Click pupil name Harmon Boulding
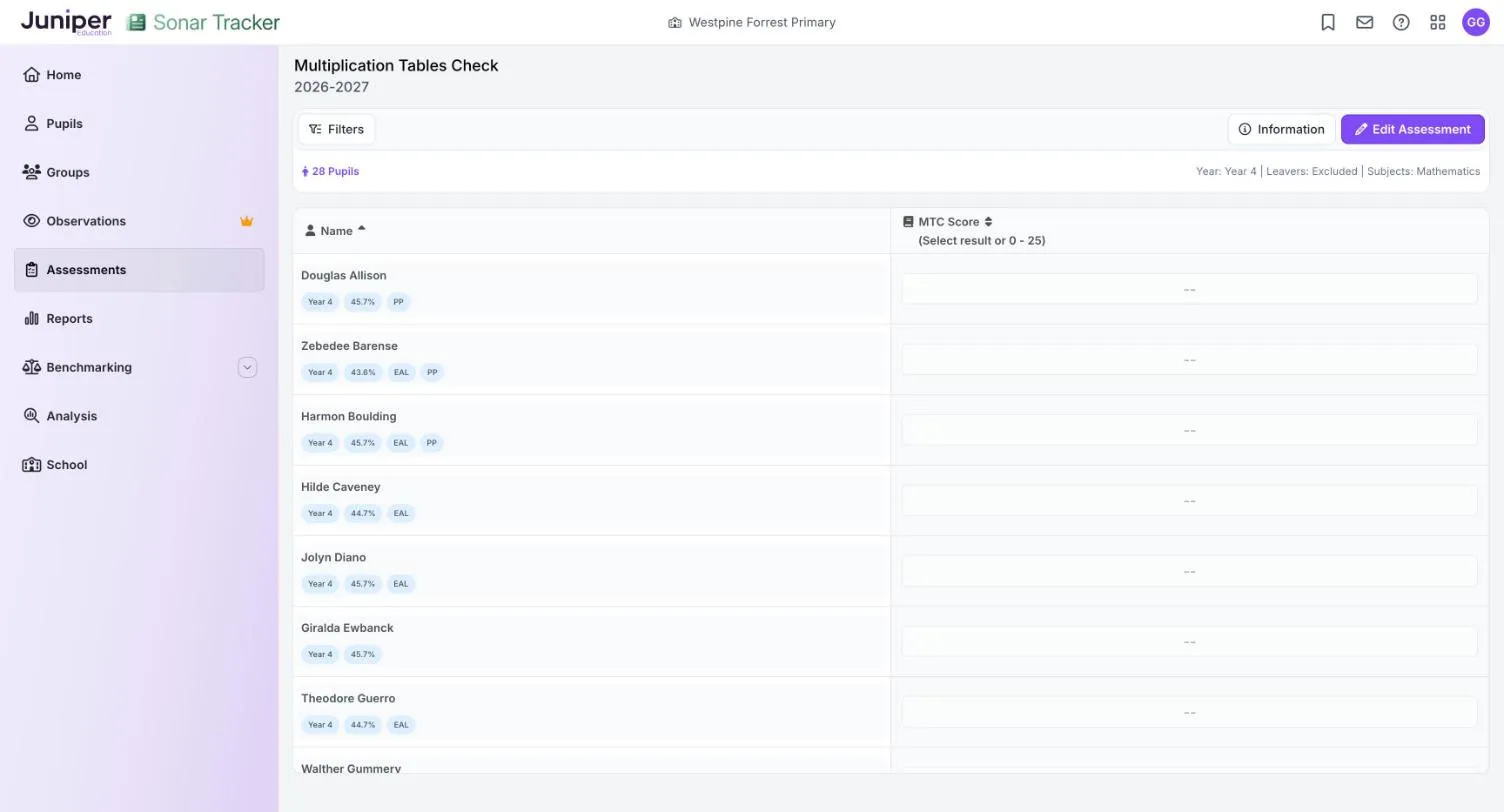1504x812 pixels. (348, 417)
